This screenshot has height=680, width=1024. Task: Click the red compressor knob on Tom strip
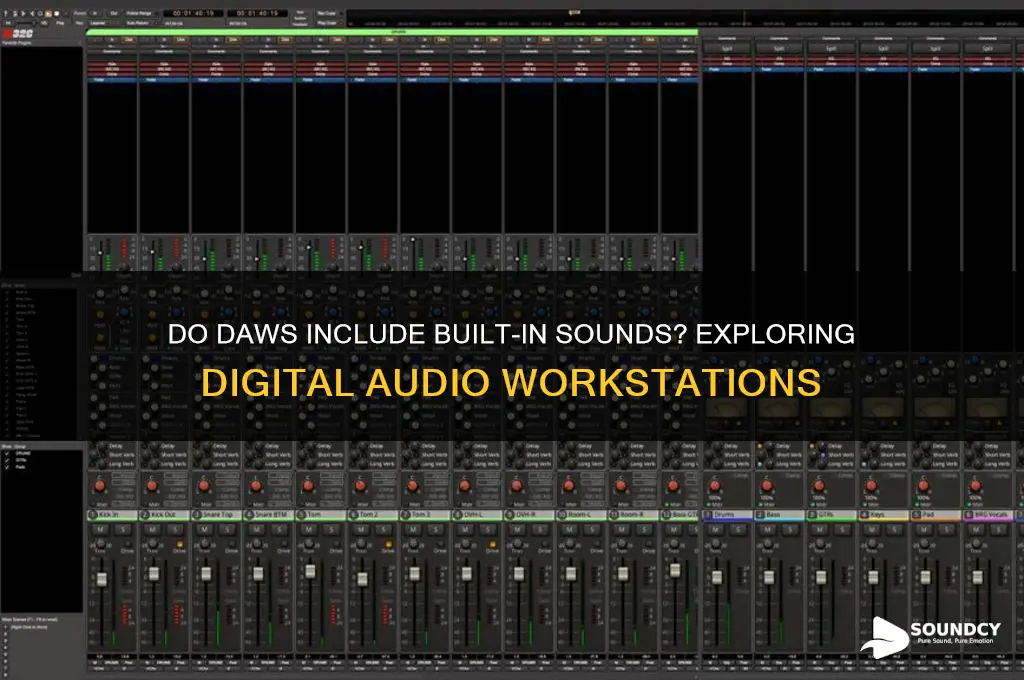pos(308,485)
